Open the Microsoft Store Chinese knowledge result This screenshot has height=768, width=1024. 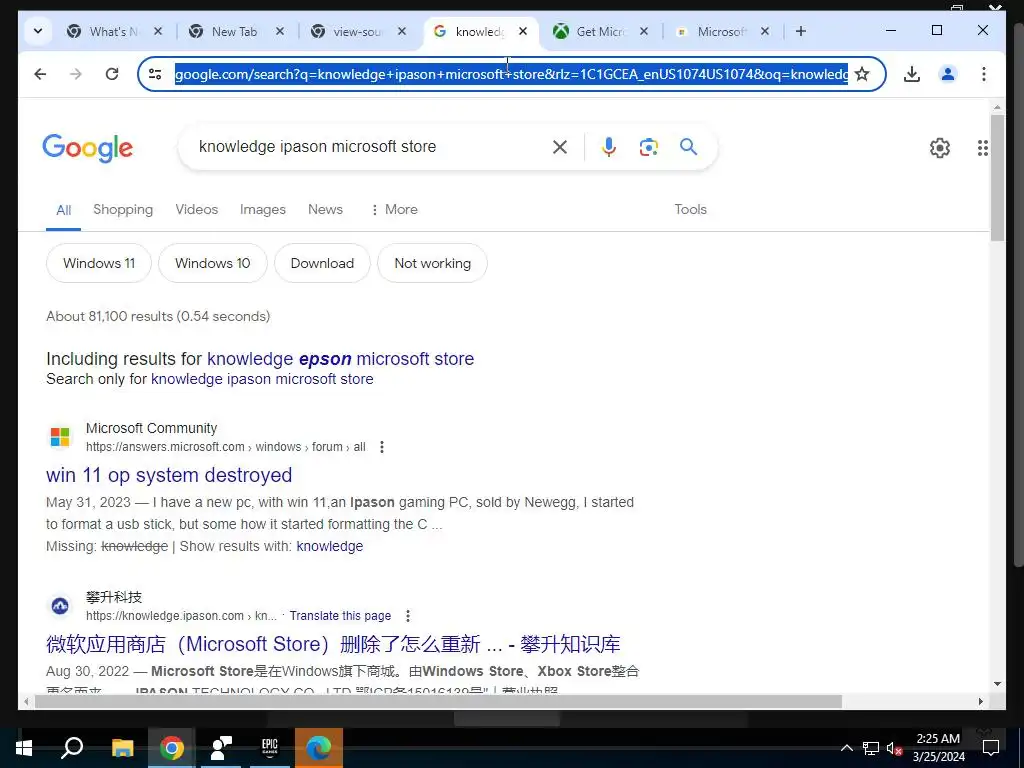(x=332, y=644)
